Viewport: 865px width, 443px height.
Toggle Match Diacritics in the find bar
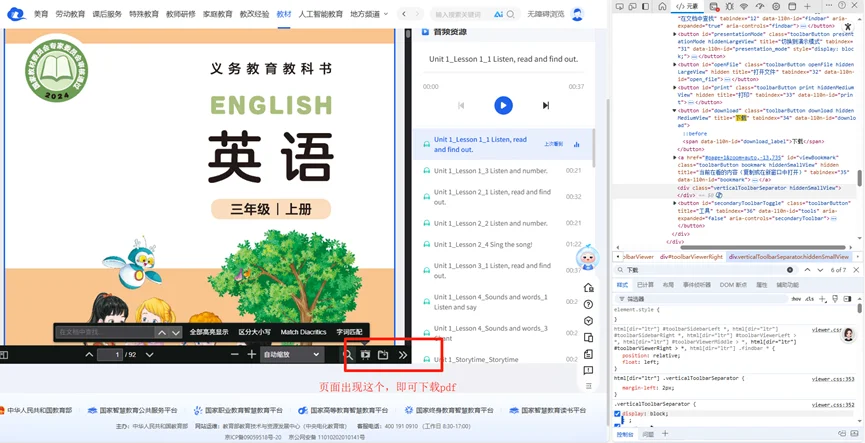(303, 332)
